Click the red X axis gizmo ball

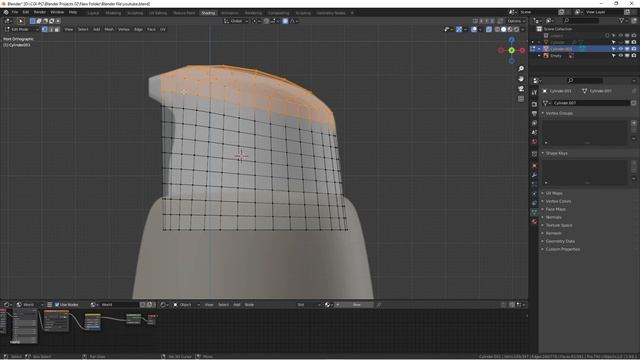pos(522,50)
